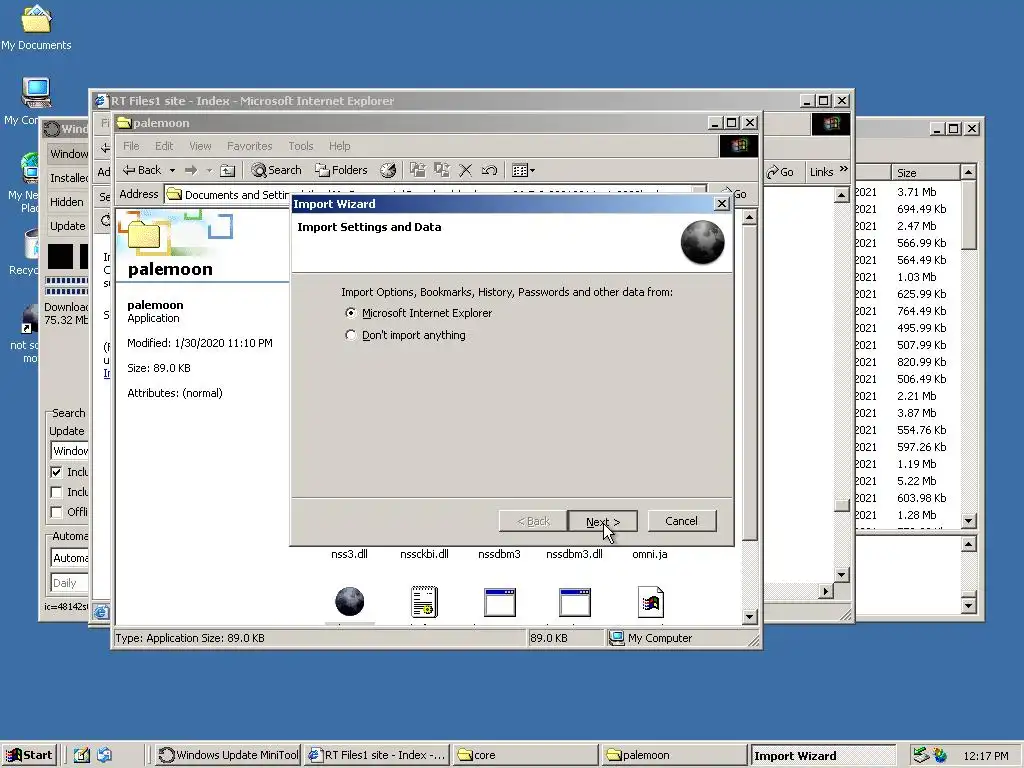Click the Move To icon in toolbar
Viewport: 1024px width, 768px height.
417,170
